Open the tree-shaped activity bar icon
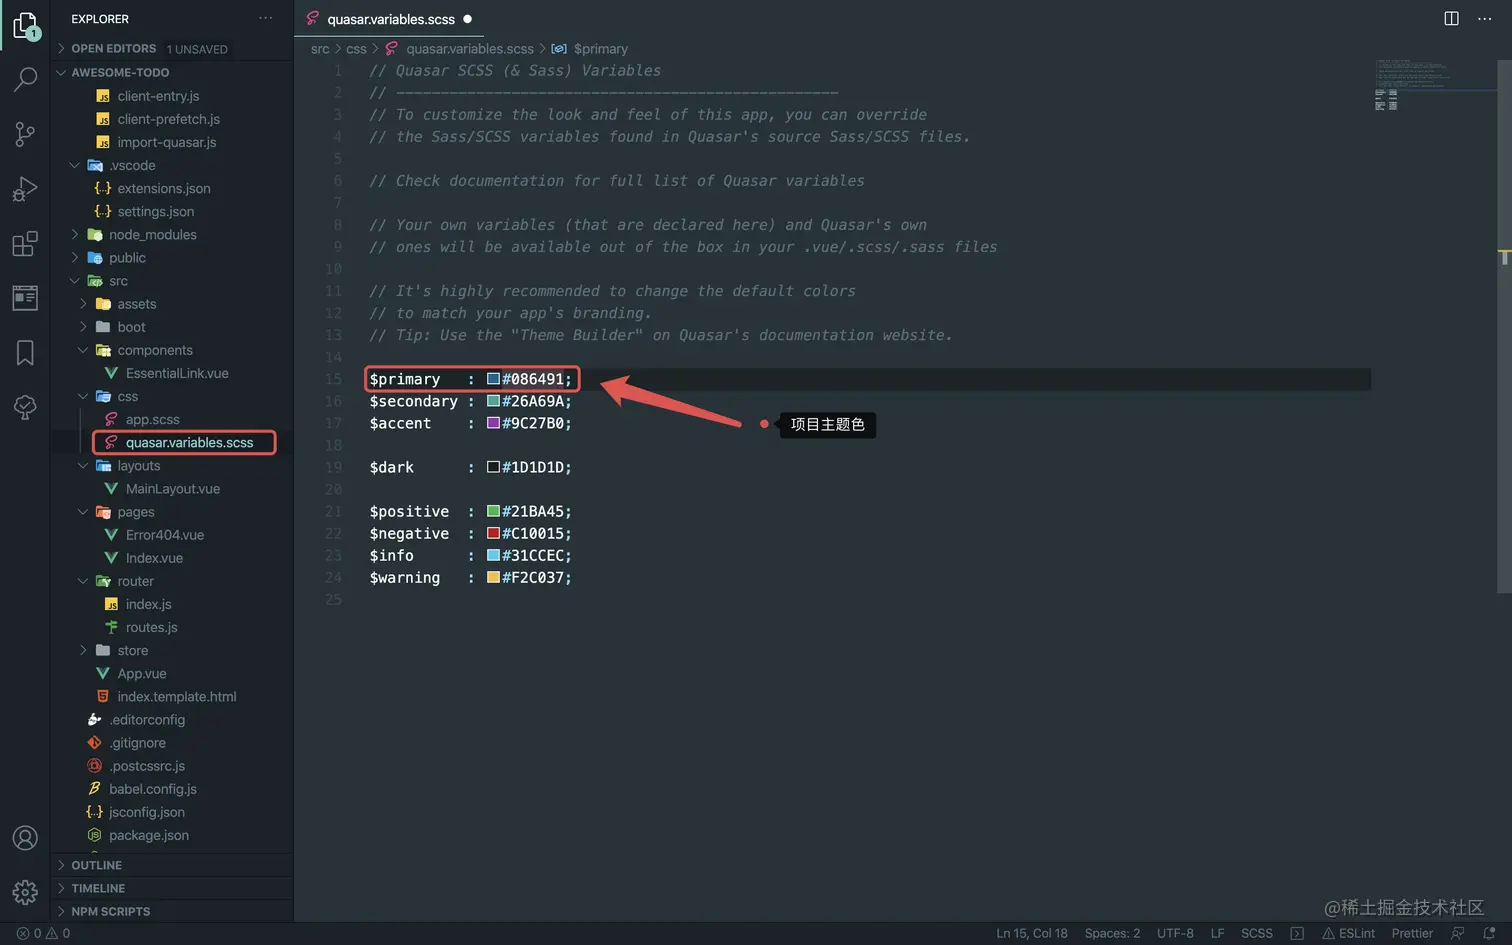The width and height of the screenshot is (1512, 945). pyautogui.click(x=25, y=406)
